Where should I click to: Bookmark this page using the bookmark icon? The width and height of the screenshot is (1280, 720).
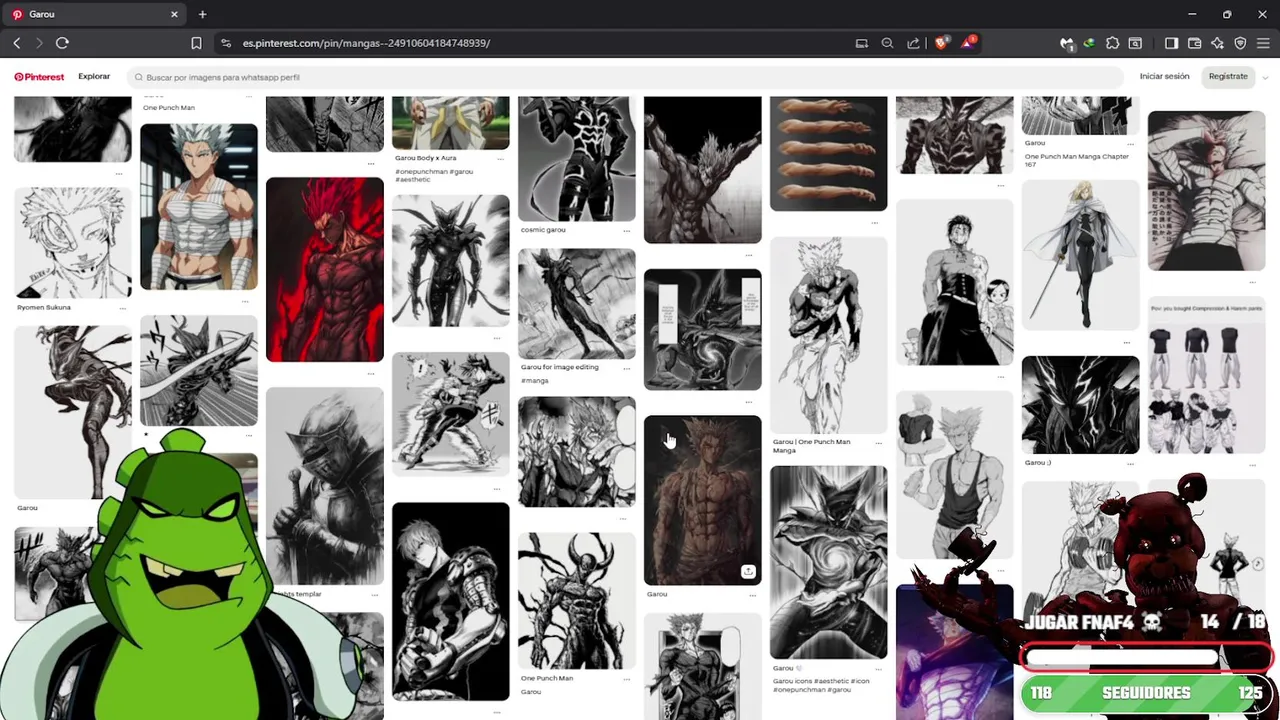click(x=196, y=43)
